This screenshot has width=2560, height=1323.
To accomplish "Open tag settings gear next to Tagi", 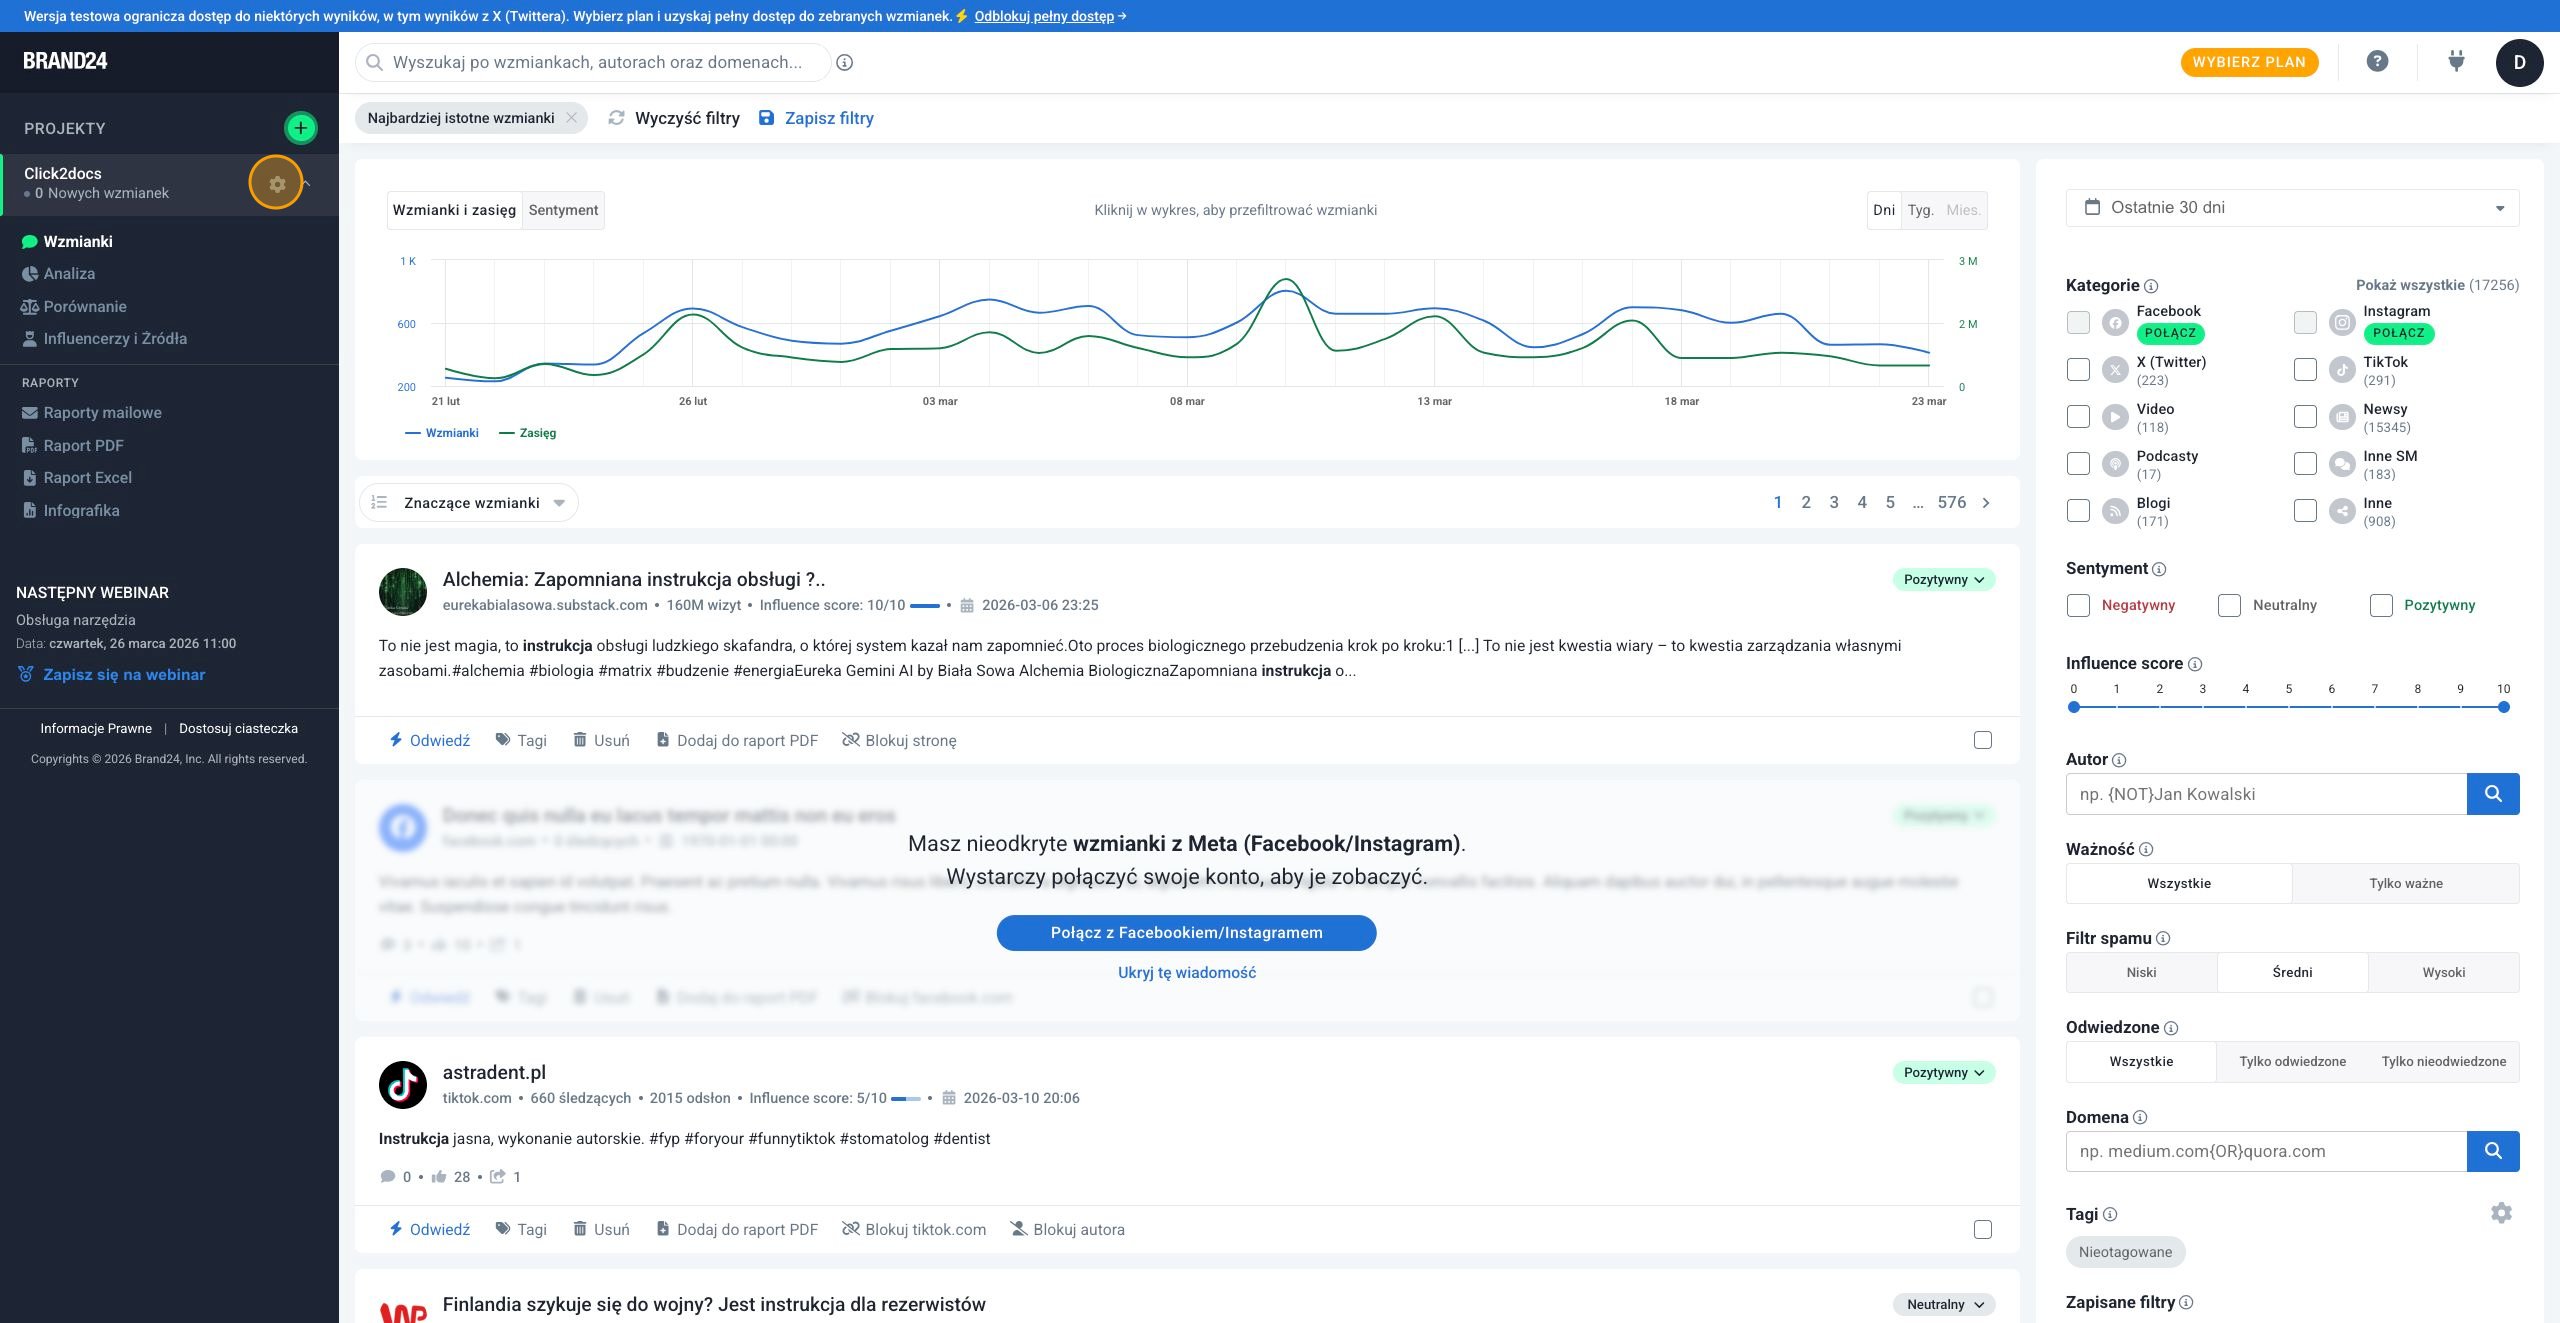I will [x=2501, y=1213].
